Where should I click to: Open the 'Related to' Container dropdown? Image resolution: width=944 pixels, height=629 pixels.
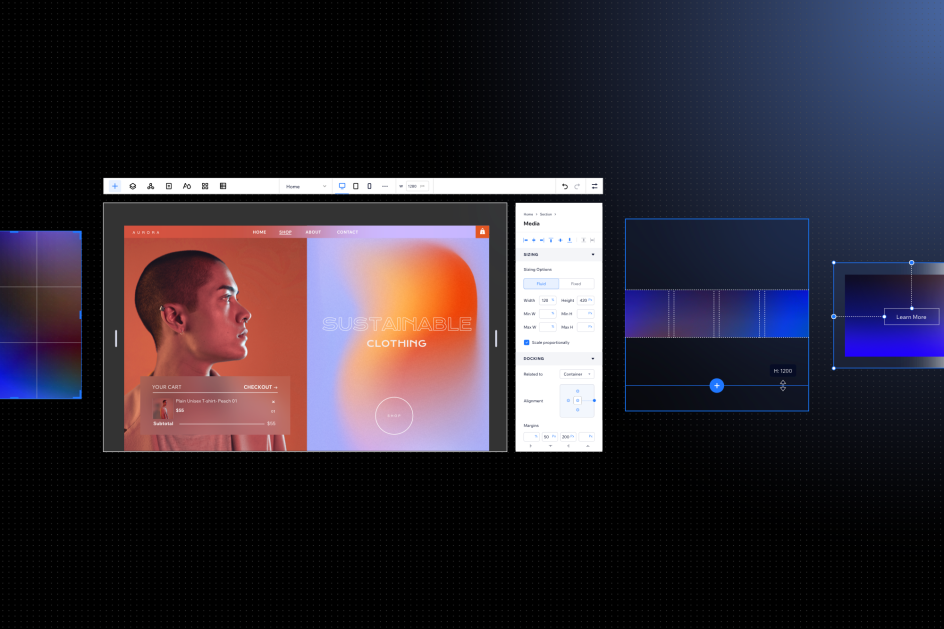point(576,374)
